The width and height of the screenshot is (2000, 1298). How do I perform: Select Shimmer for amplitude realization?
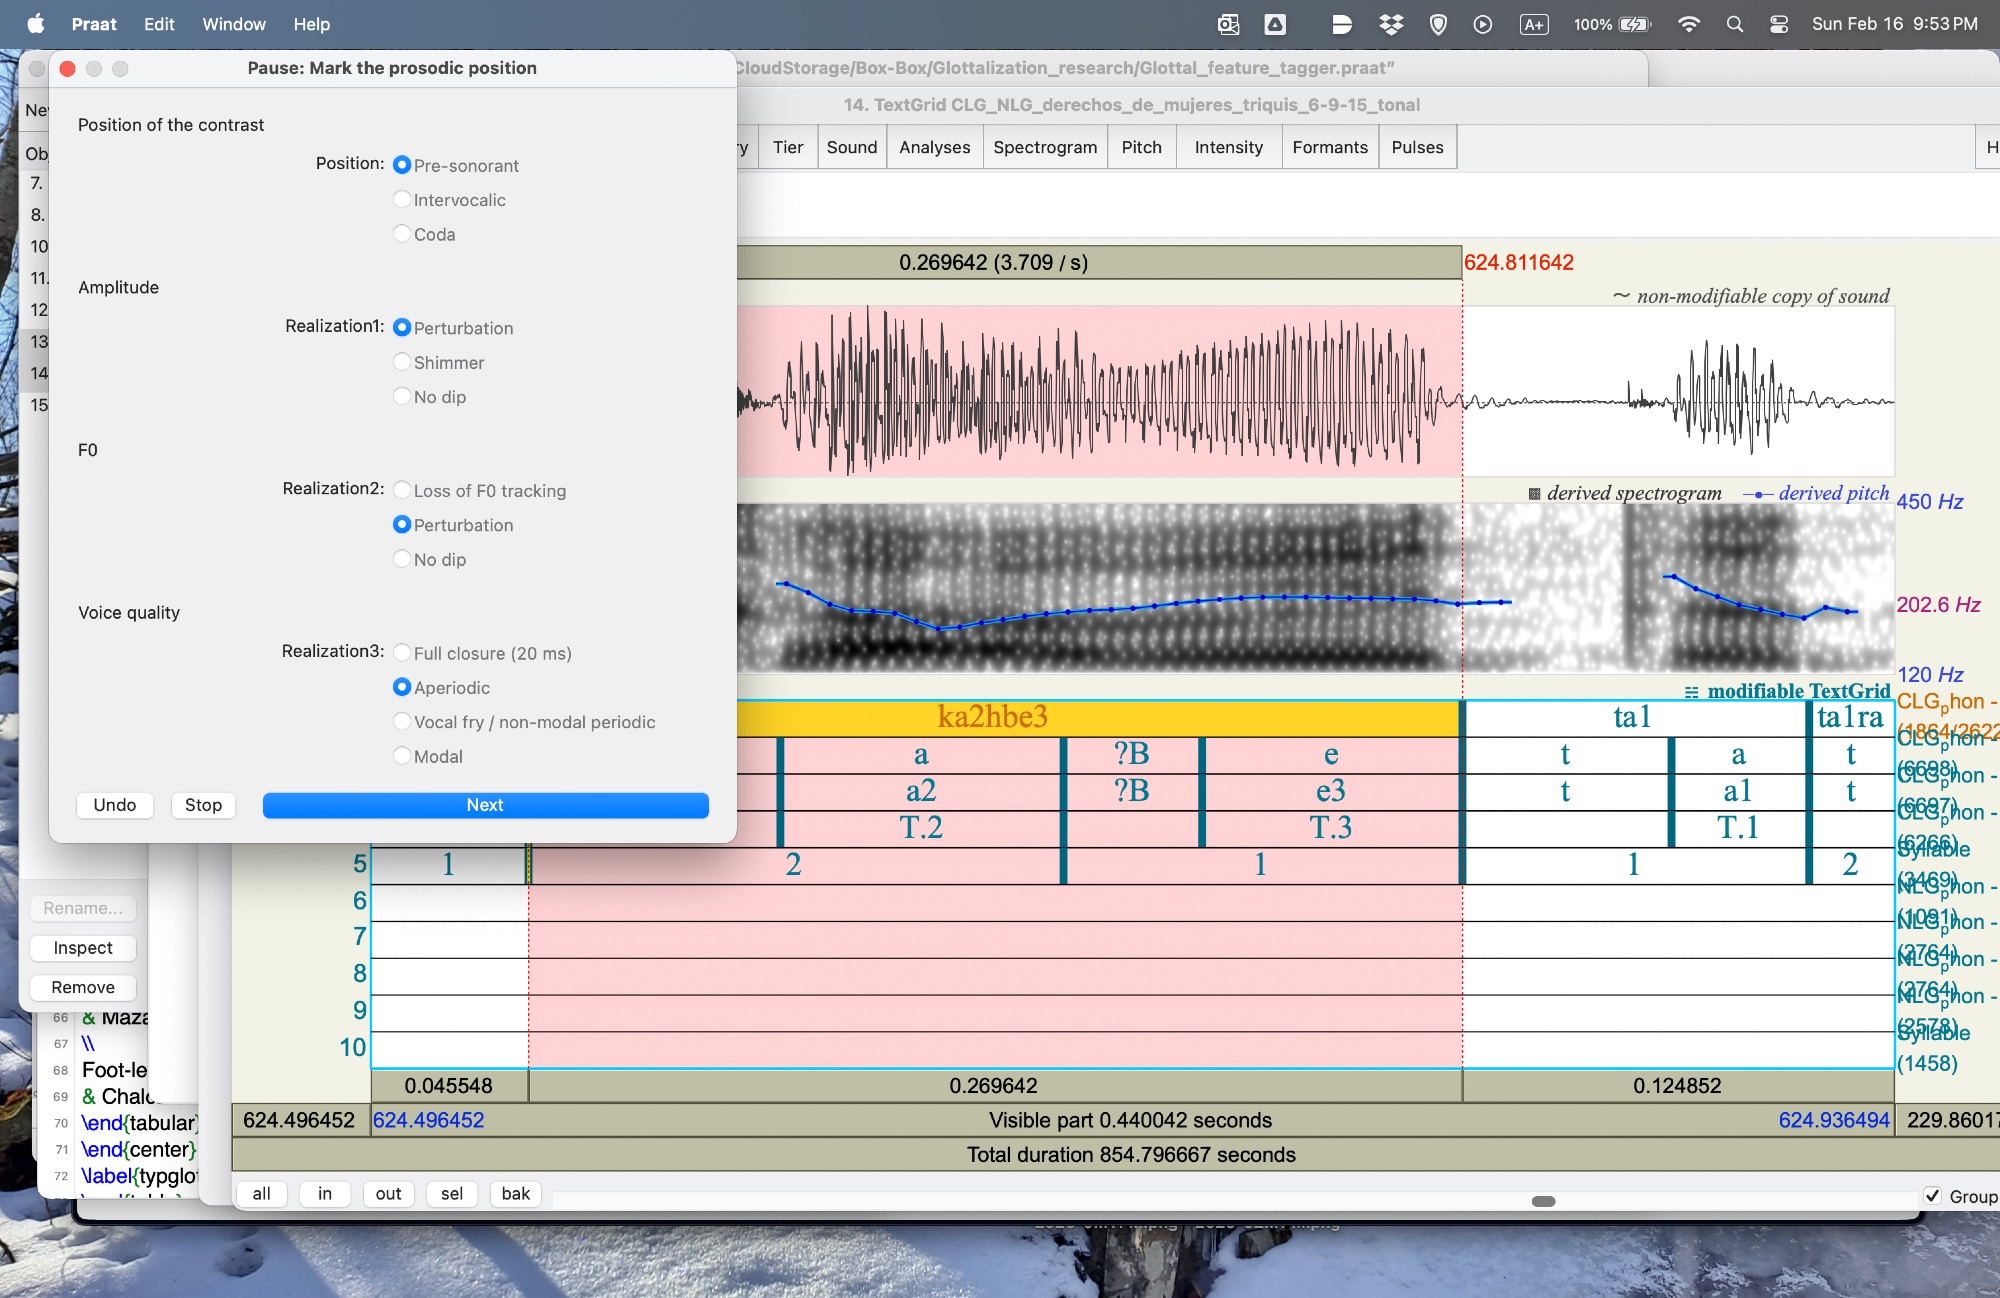(402, 362)
